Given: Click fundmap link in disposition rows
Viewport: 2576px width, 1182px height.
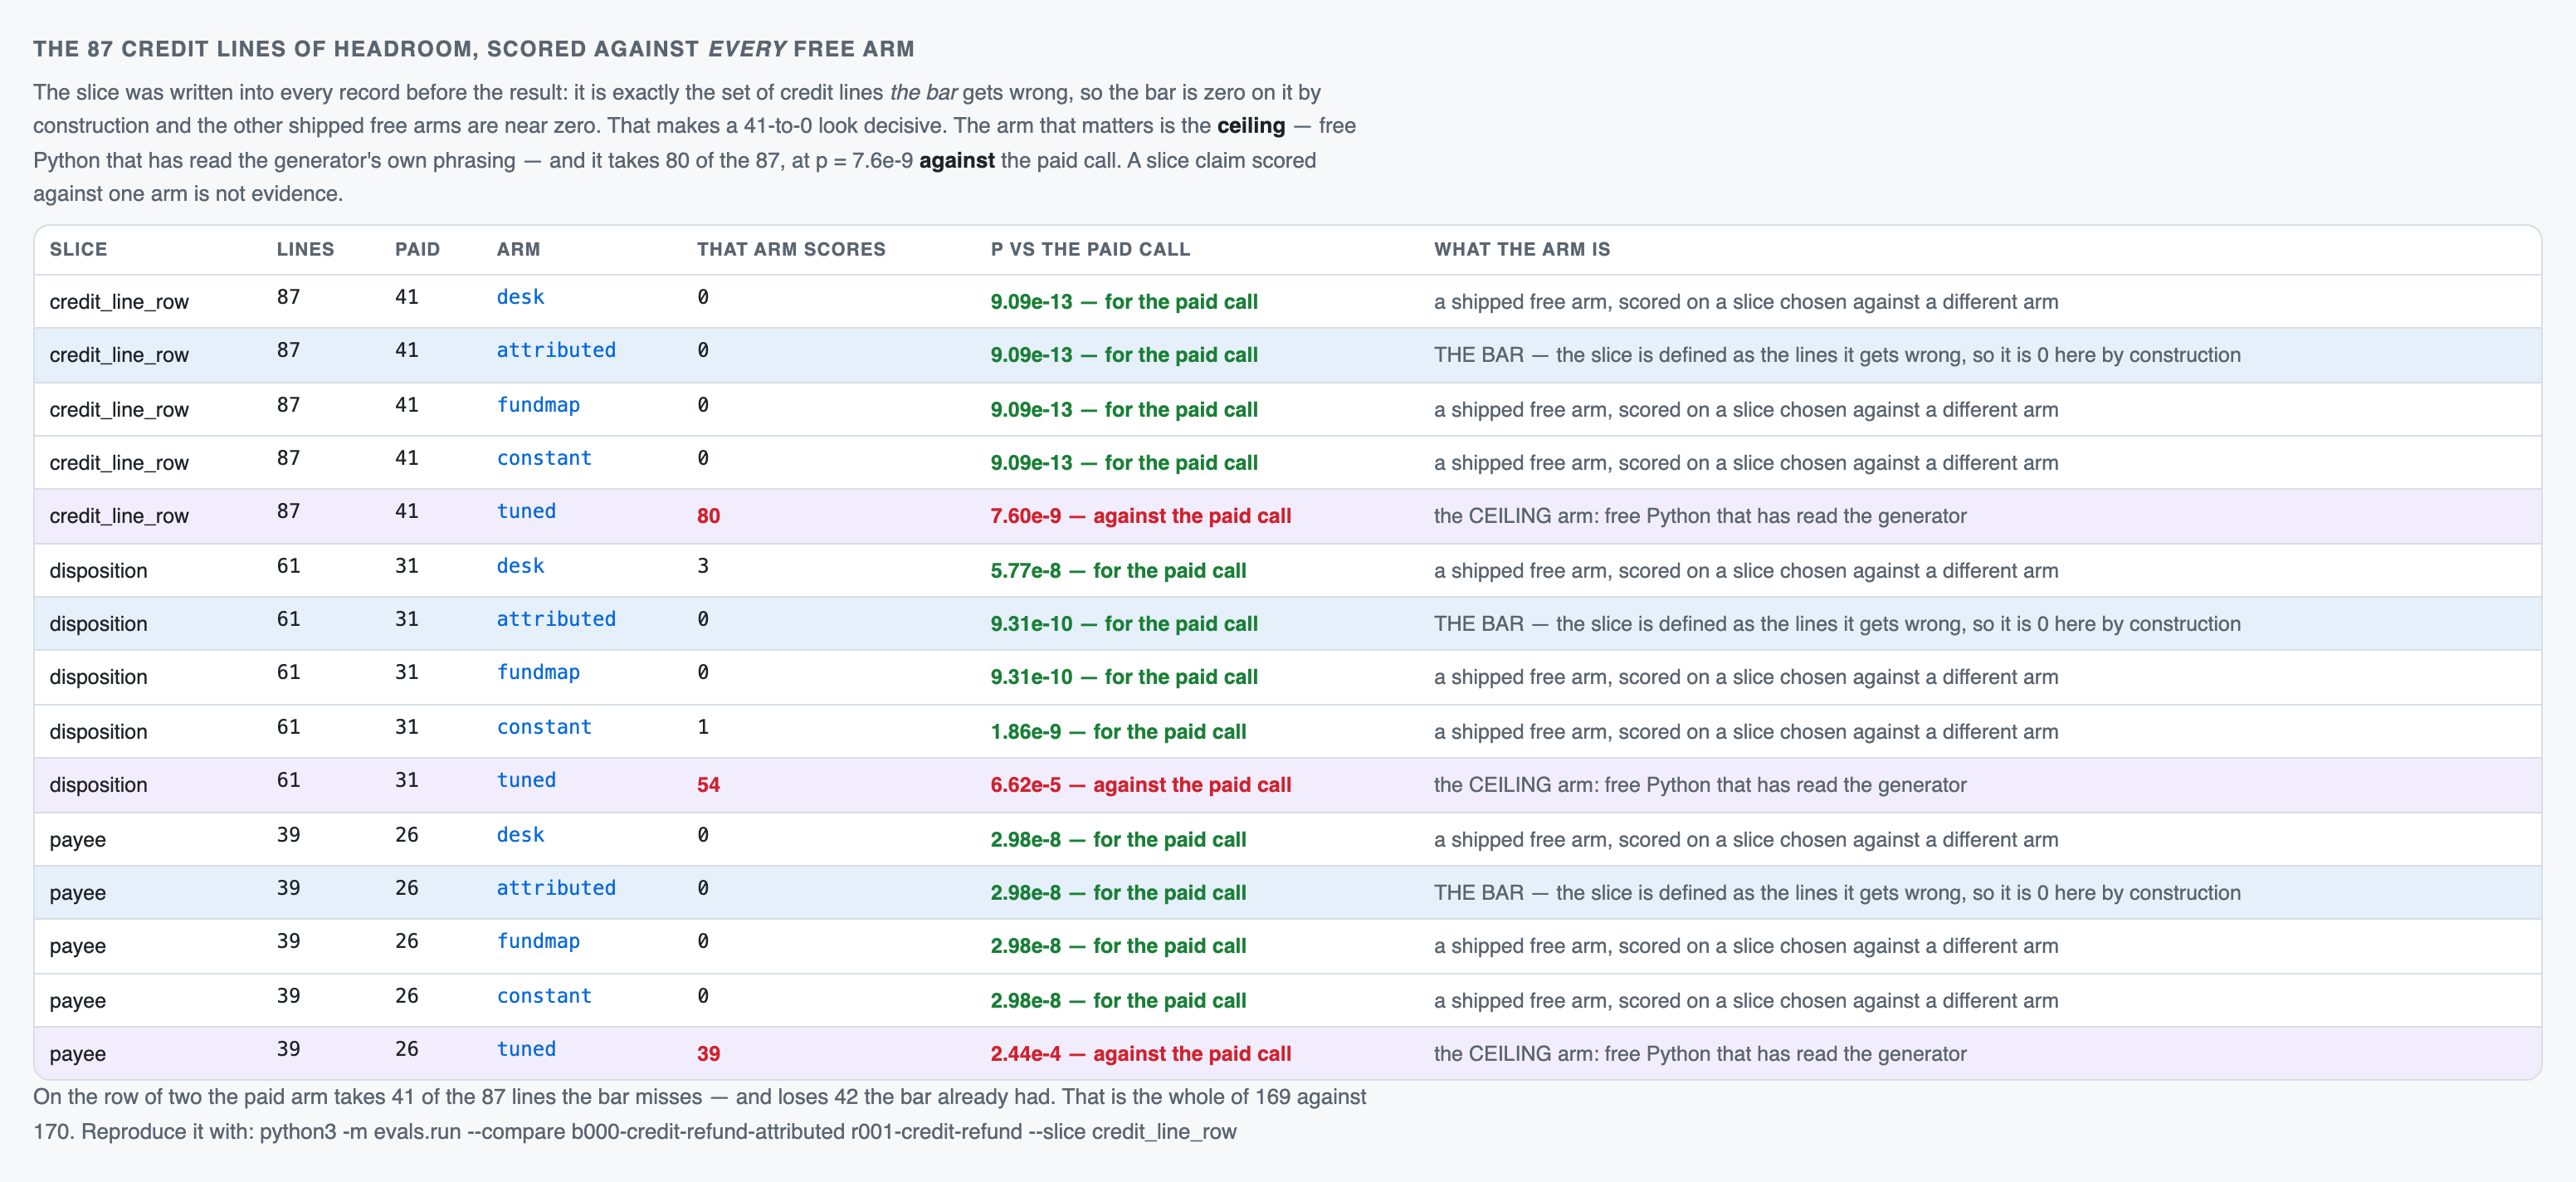Looking at the screenshot, I should click(538, 672).
